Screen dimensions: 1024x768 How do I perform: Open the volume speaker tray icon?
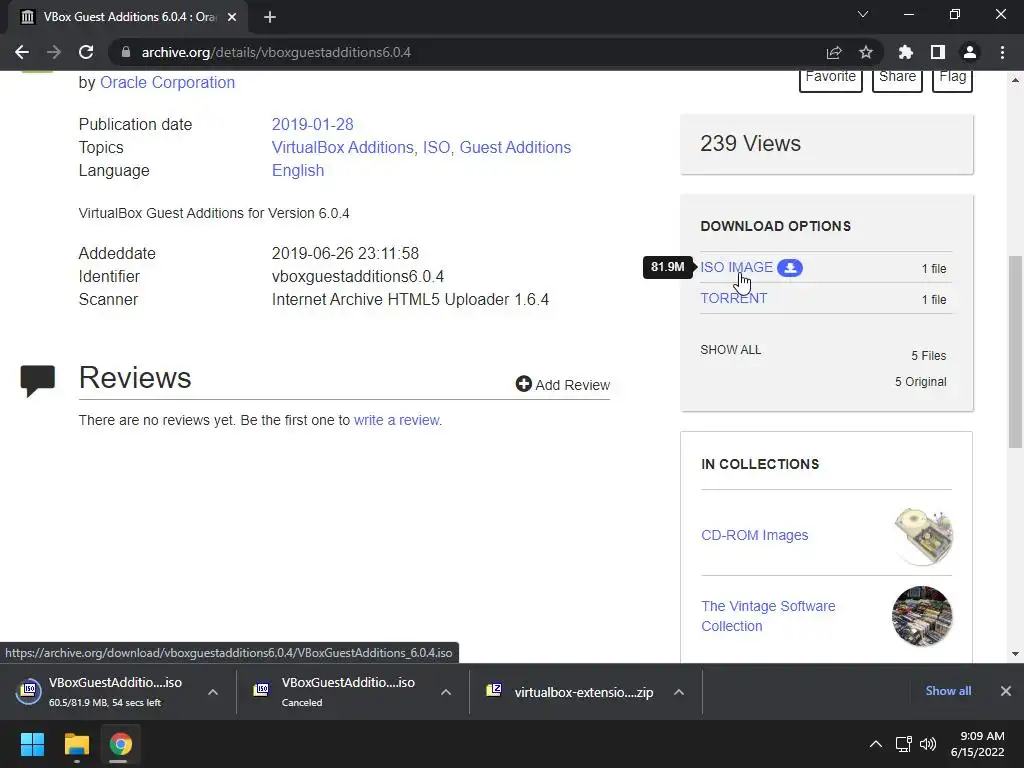[x=927, y=744]
